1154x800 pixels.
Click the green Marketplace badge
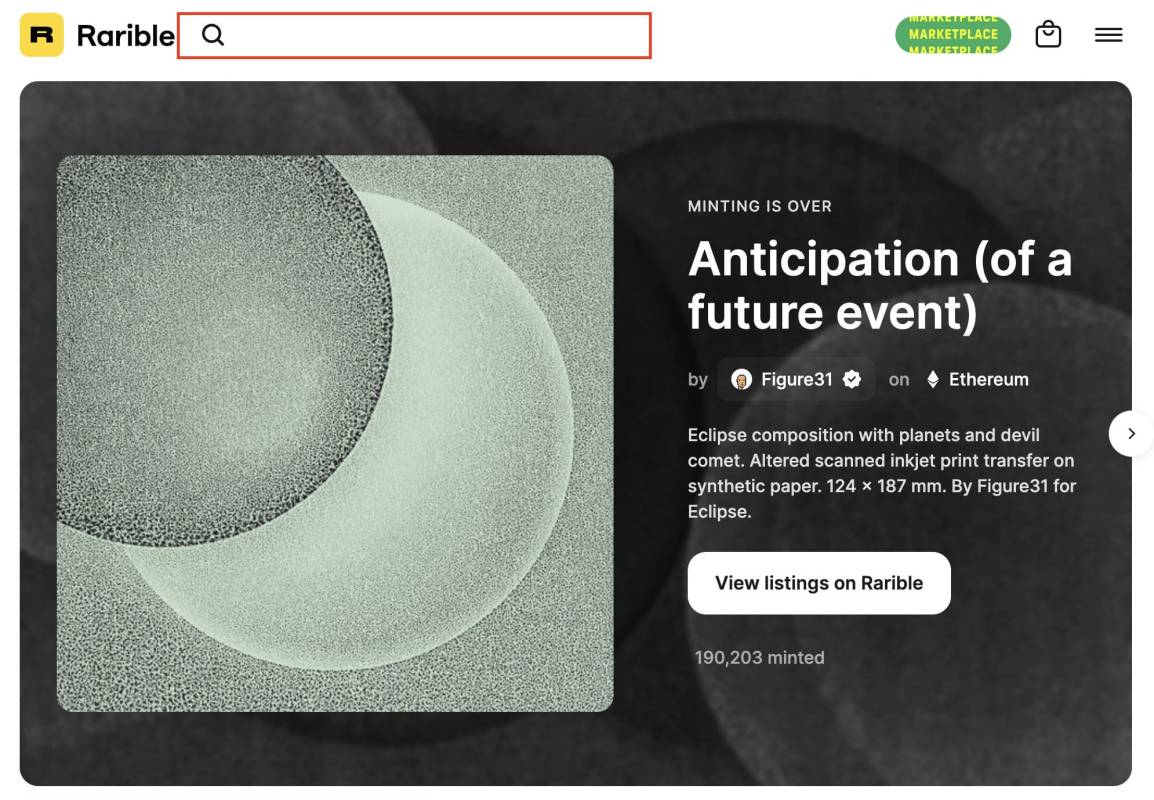pyautogui.click(x=953, y=35)
